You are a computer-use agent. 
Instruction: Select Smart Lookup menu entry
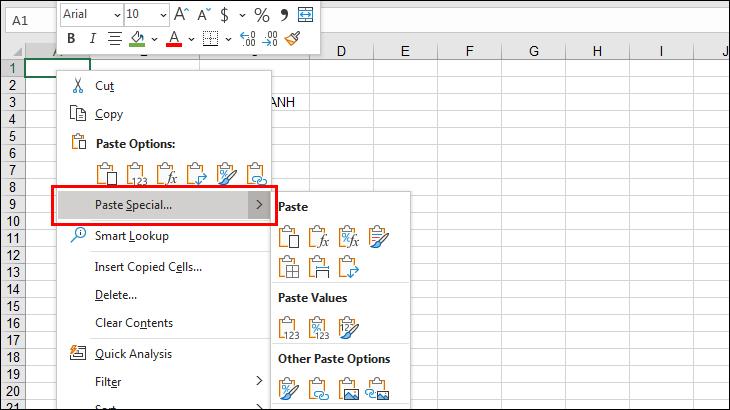click(x=163, y=235)
